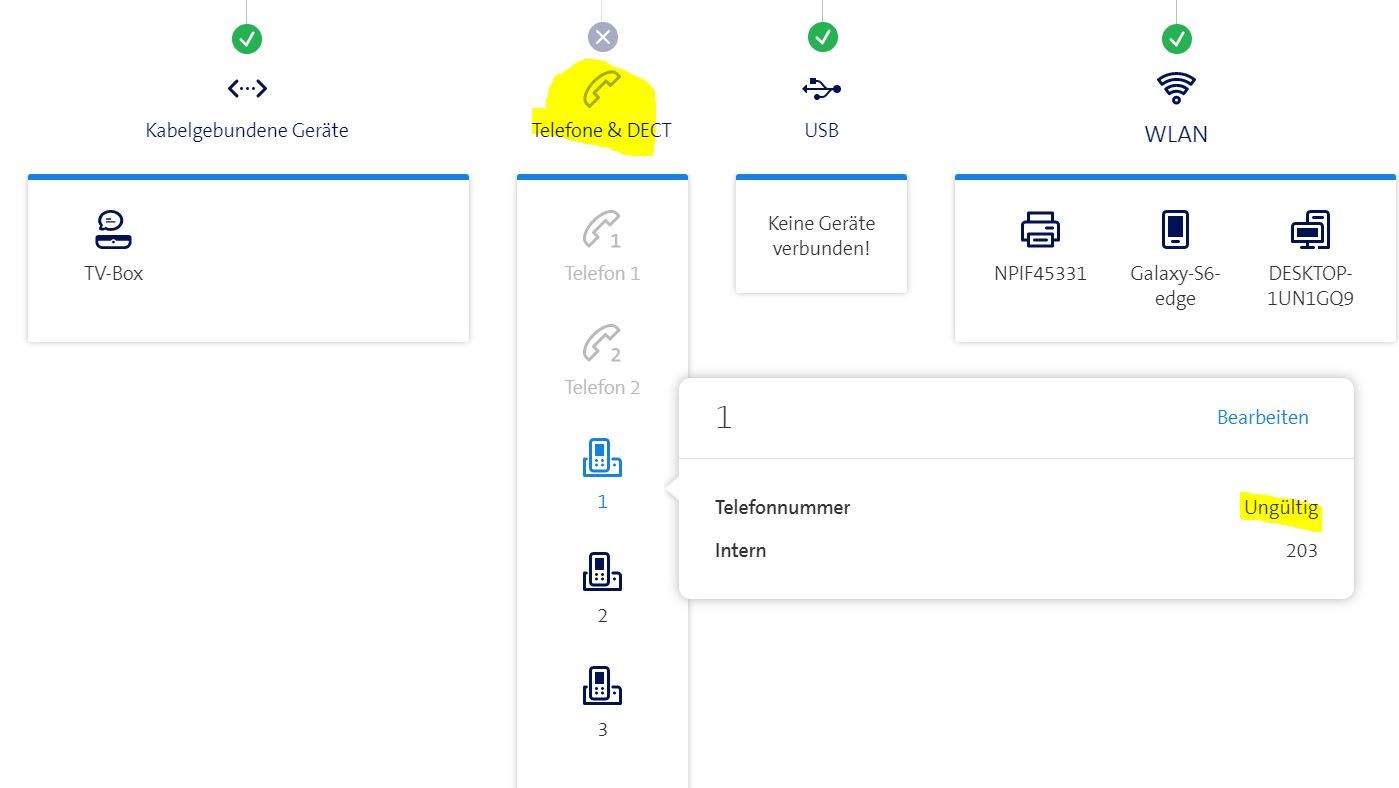Click the Telefone & DECT phone icon
Screen dimensions: 1399x788
point(602,89)
